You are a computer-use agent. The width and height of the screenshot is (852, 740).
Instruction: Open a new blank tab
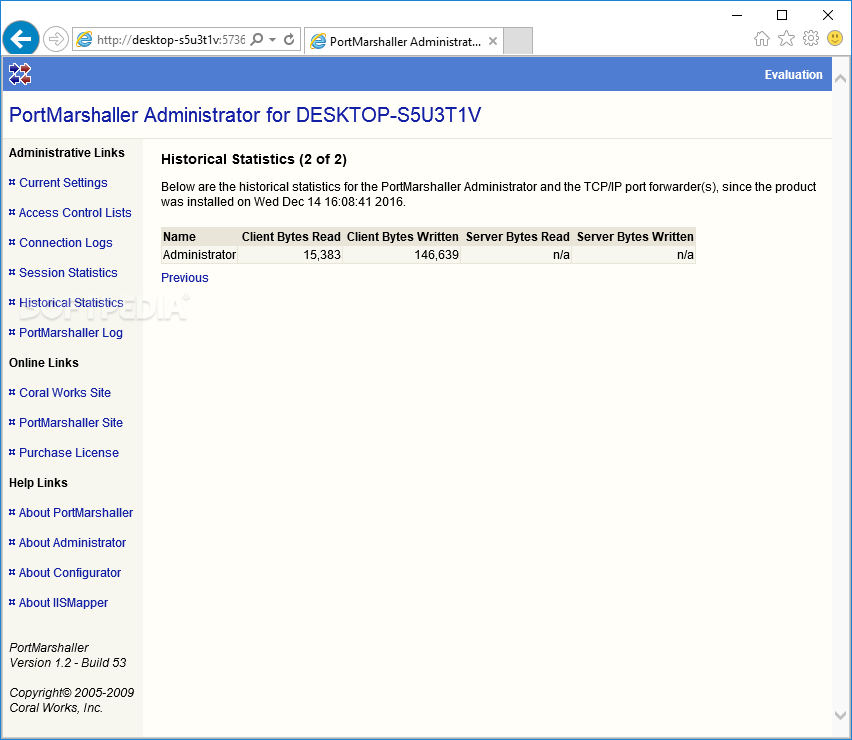tap(518, 41)
